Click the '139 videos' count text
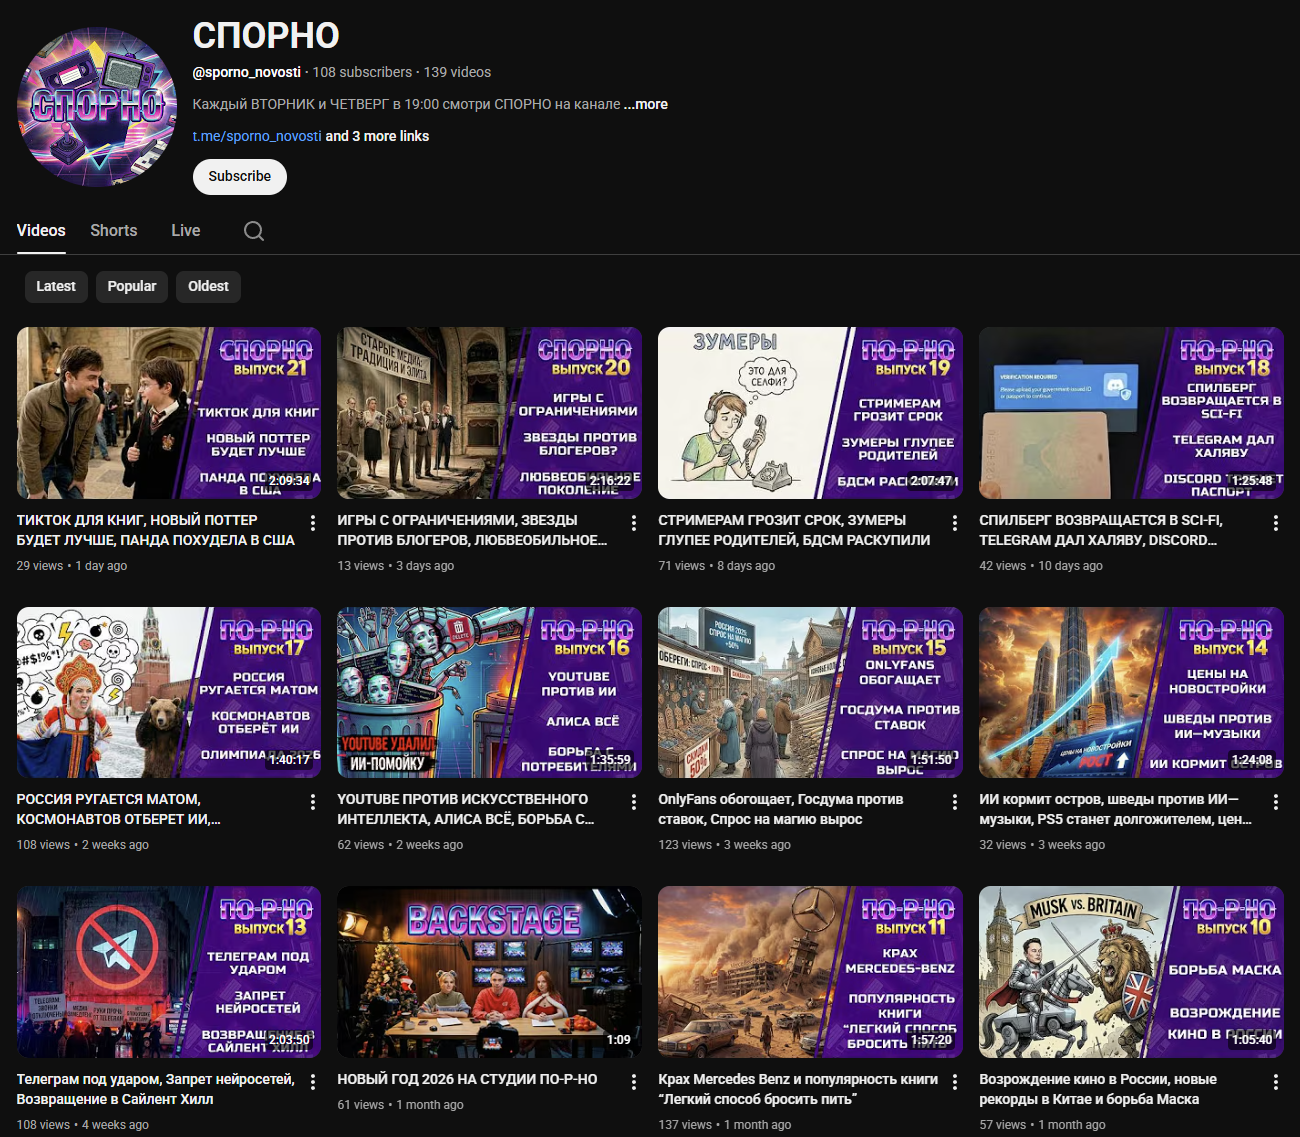1300x1137 pixels. tap(457, 72)
